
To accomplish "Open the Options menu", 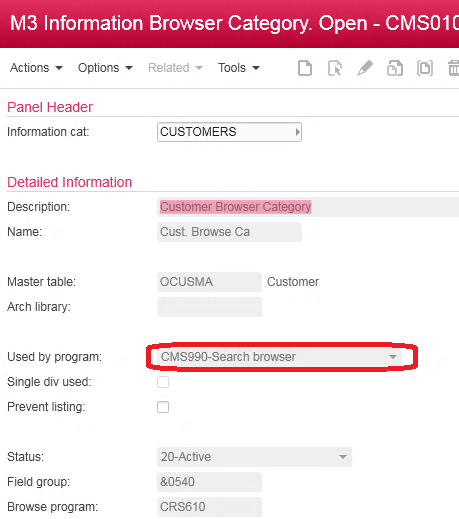I will pyautogui.click(x=105, y=68).
